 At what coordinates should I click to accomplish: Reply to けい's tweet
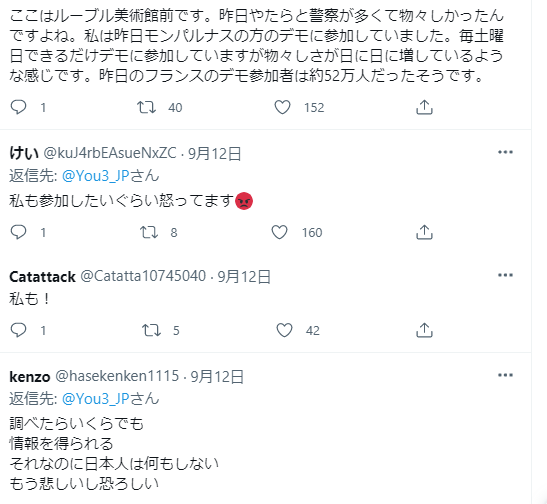coord(18,232)
